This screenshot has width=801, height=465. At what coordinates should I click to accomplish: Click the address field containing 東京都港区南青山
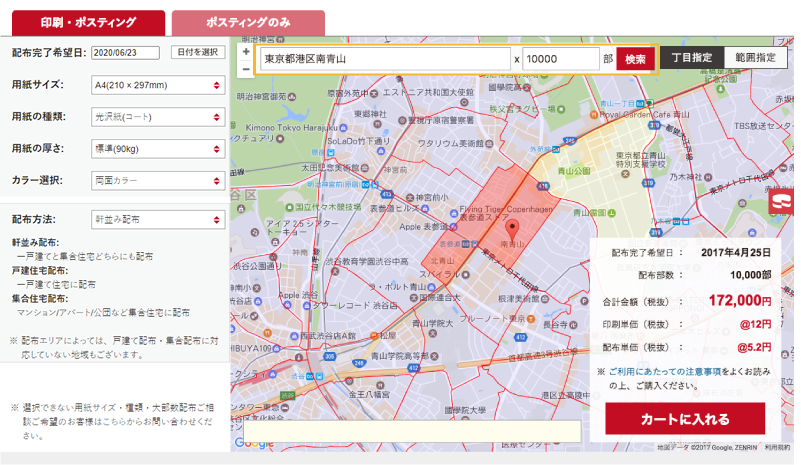(384, 59)
